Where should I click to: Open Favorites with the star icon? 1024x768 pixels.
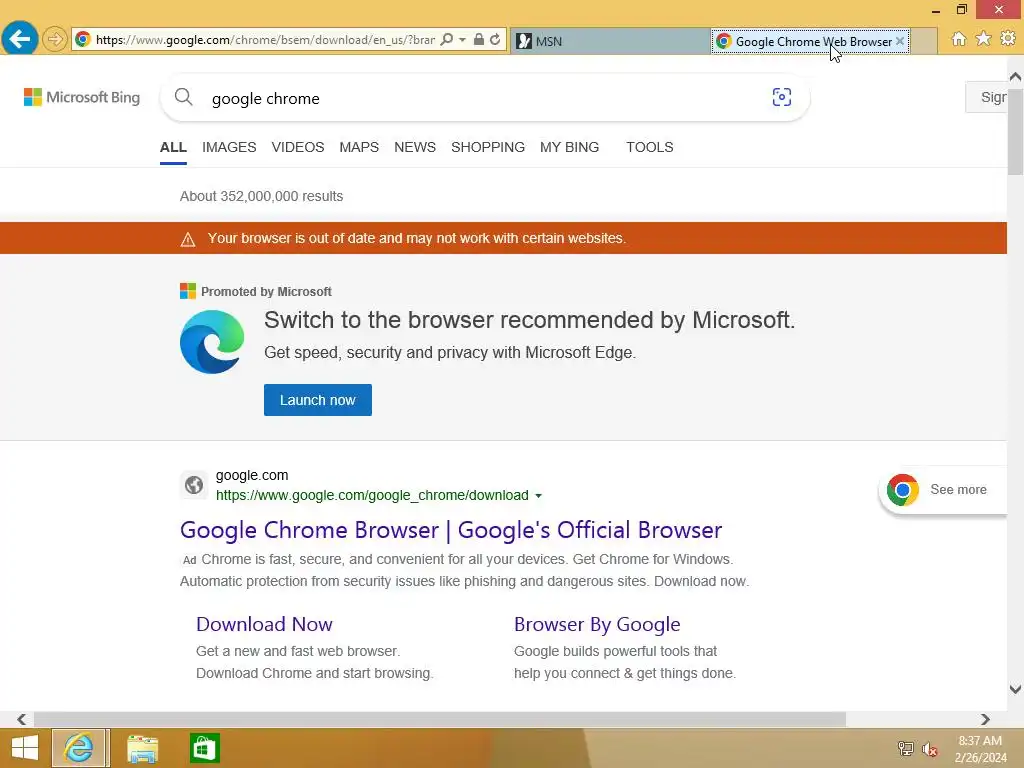point(983,39)
